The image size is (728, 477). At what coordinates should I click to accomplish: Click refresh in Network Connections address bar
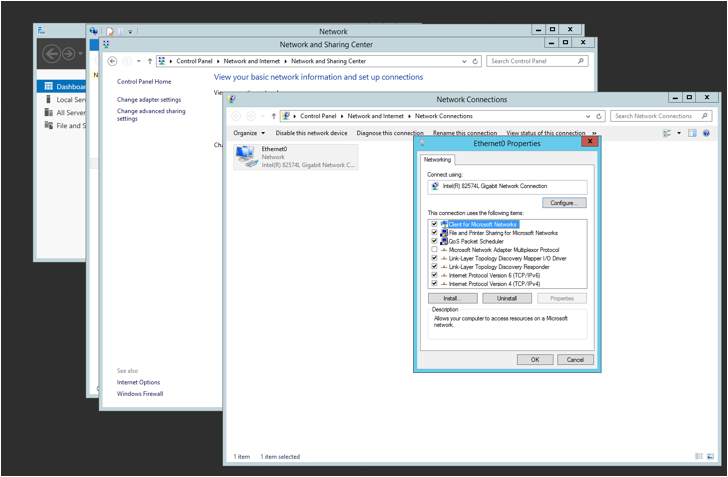tap(599, 116)
